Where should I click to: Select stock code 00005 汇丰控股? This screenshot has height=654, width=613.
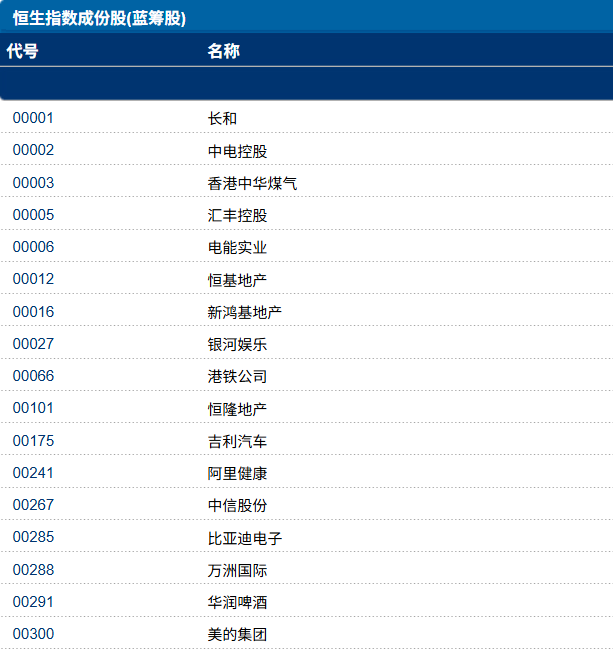coord(33,215)
